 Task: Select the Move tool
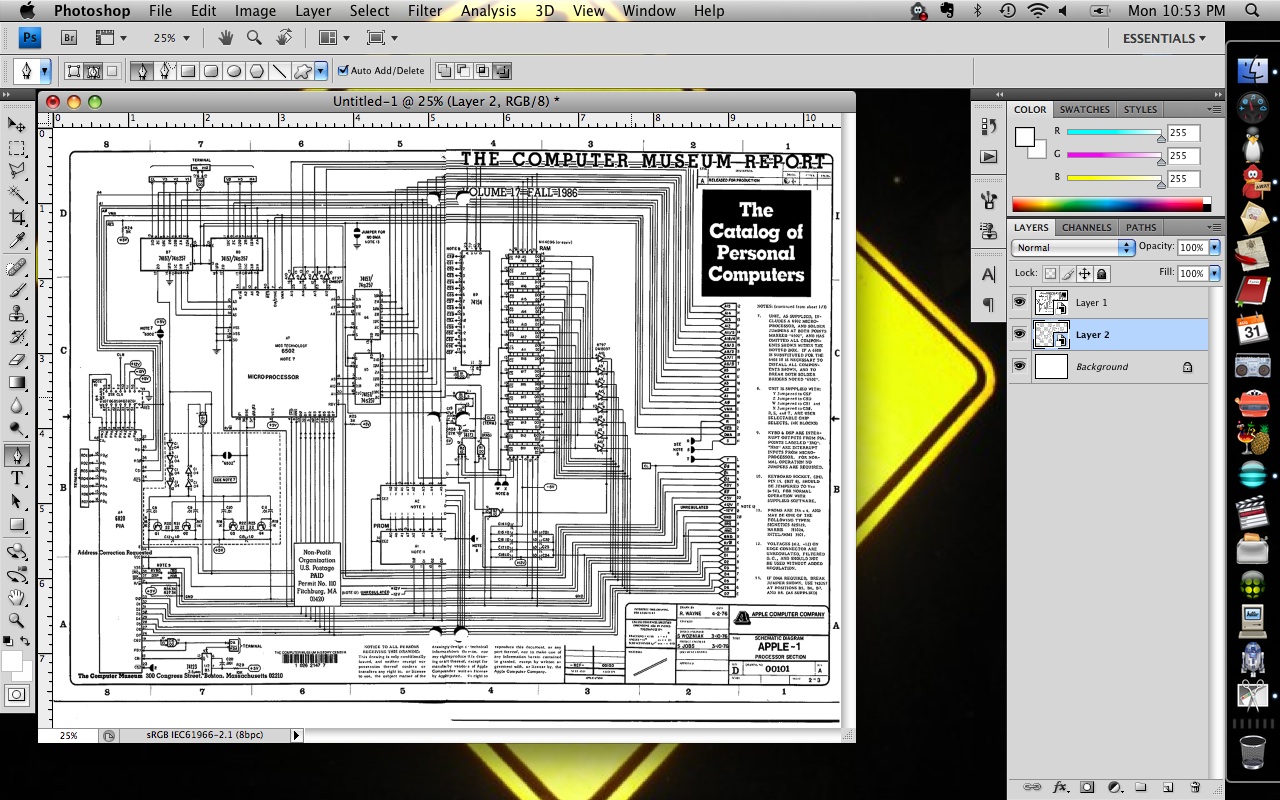[x=17, y=124]
